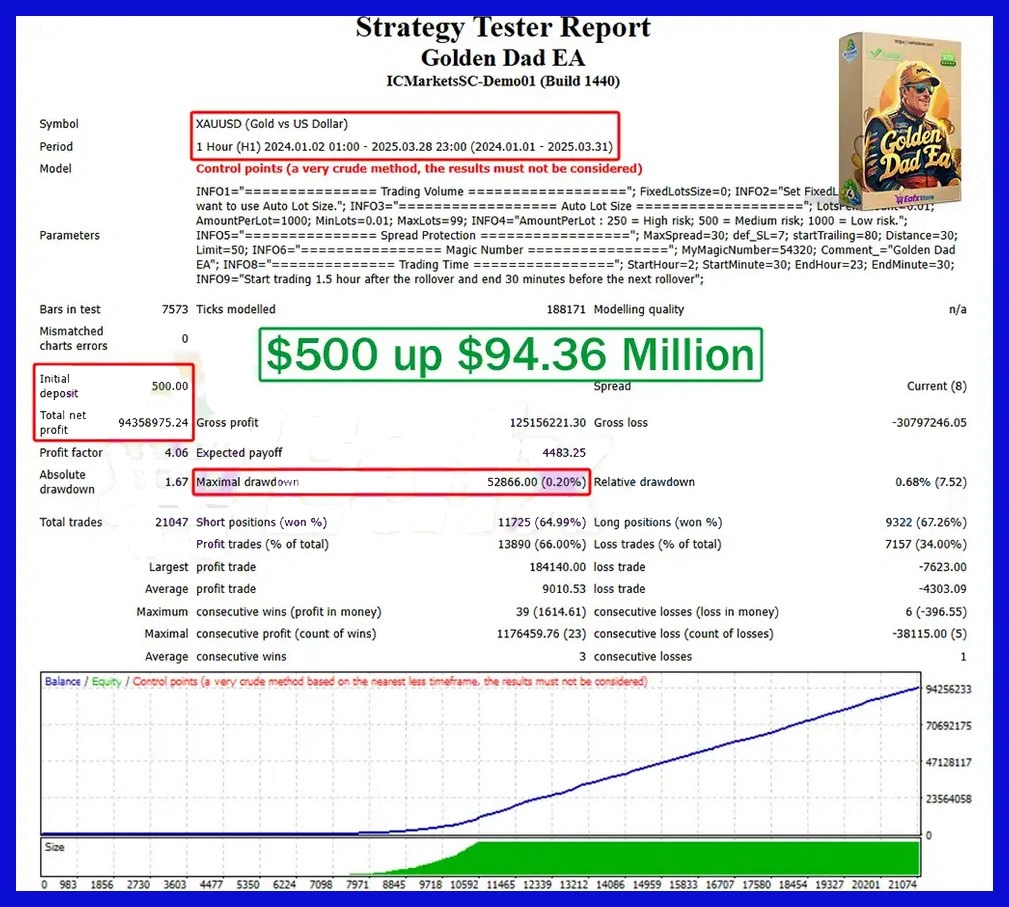Image resolution: width=1009 pixels, height=907 pixels.
Task: Click the "Golden Dad EA" heading text
Action: point(503,57)
